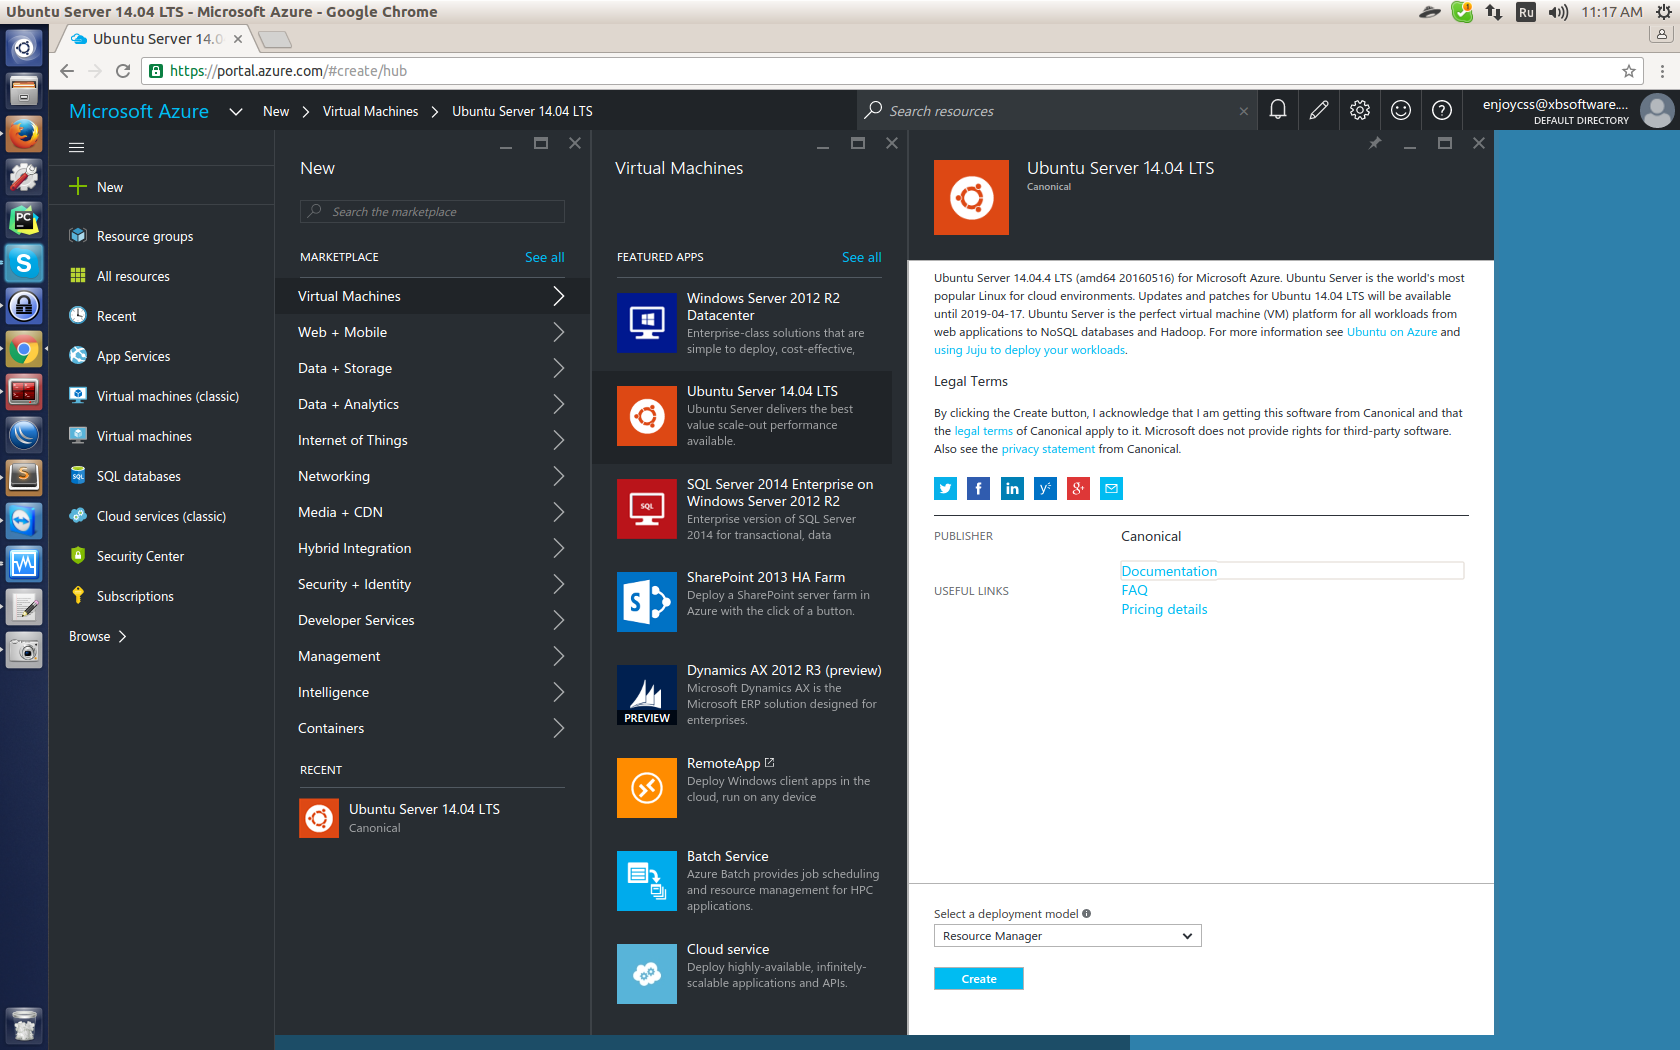Screen dimensions: 1680x1050
Task: Click the feedback smiley face icon
Action: [x=1400, y=110]
